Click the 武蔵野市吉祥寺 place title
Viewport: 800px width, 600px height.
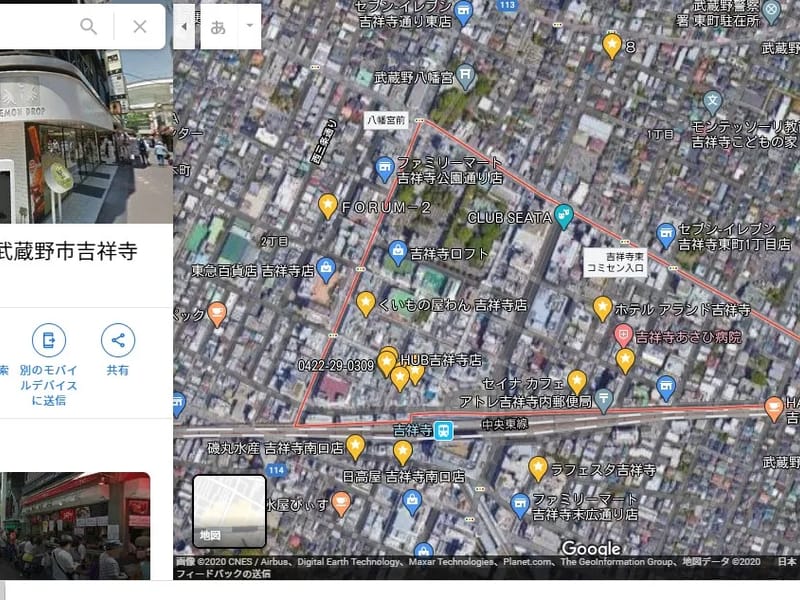click(68, 251)
